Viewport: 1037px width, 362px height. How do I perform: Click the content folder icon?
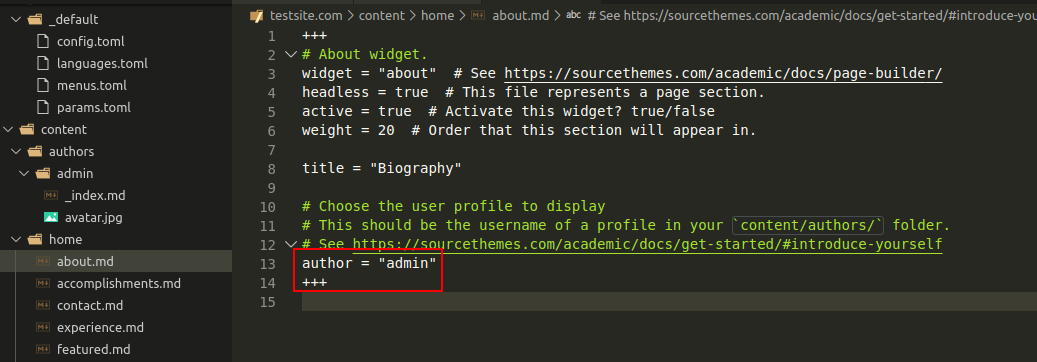click(x=27, y=130)
